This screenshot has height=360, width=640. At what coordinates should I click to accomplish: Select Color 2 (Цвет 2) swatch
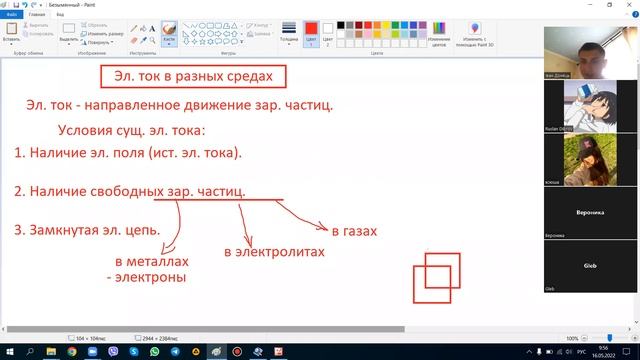coord(328,33)
